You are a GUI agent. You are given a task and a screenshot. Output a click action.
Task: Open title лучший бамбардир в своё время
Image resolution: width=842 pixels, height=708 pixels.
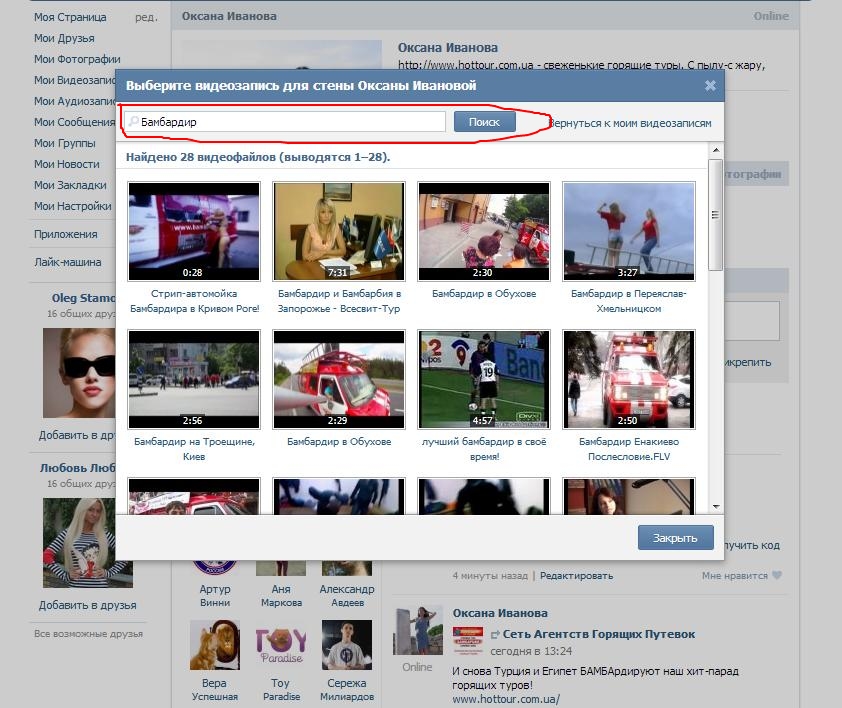[484, 449]
